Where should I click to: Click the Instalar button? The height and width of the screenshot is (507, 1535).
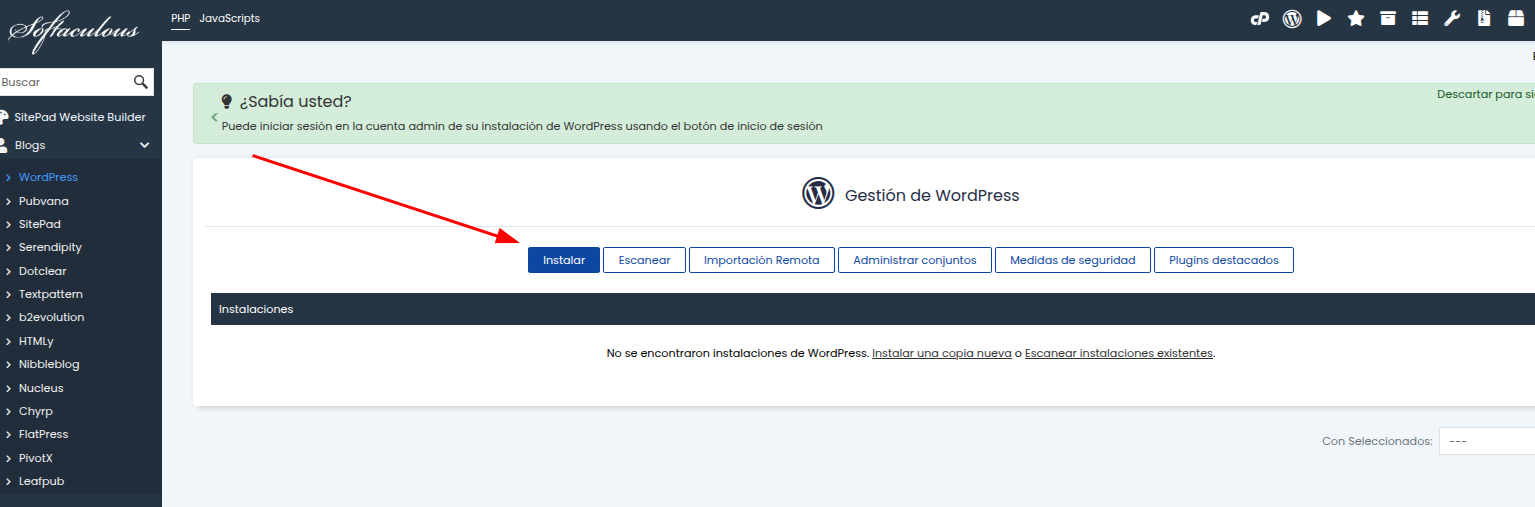coord(564,260)
